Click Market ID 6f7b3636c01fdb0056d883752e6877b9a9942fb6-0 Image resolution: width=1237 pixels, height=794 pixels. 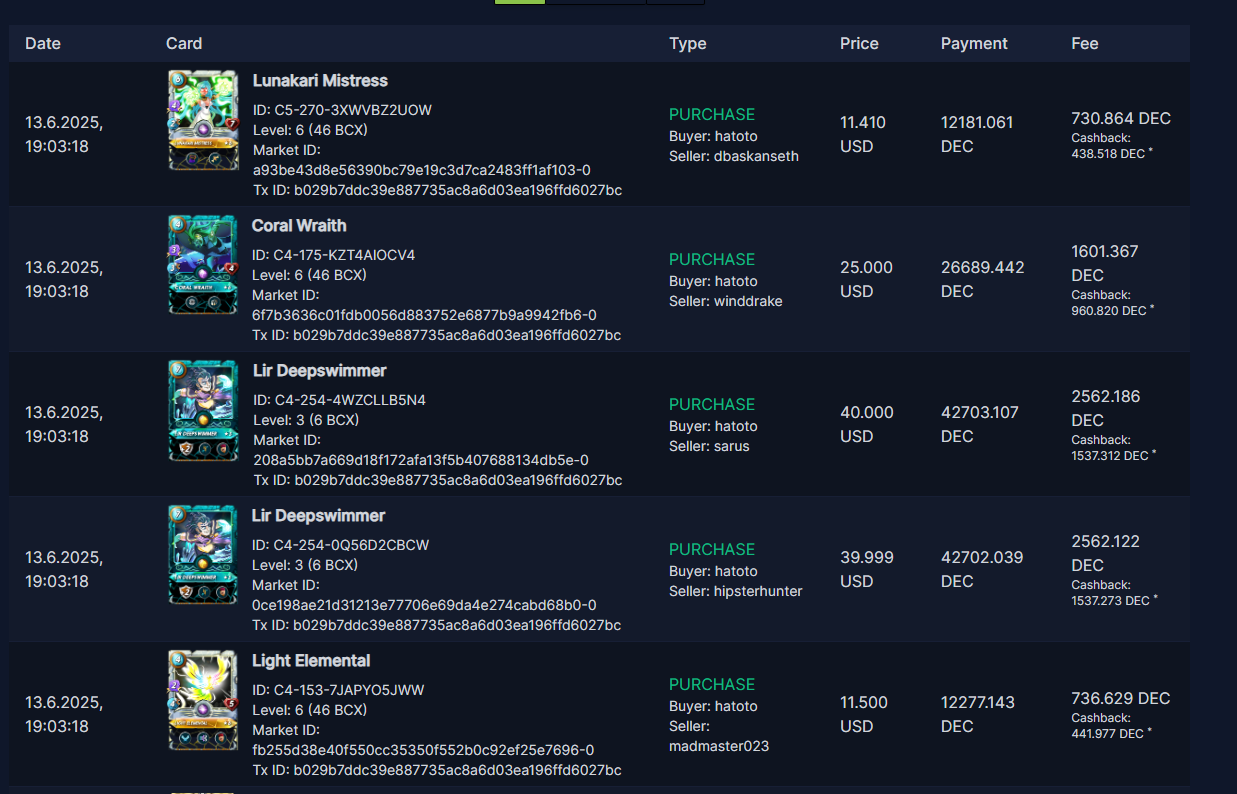click(424, 315)
